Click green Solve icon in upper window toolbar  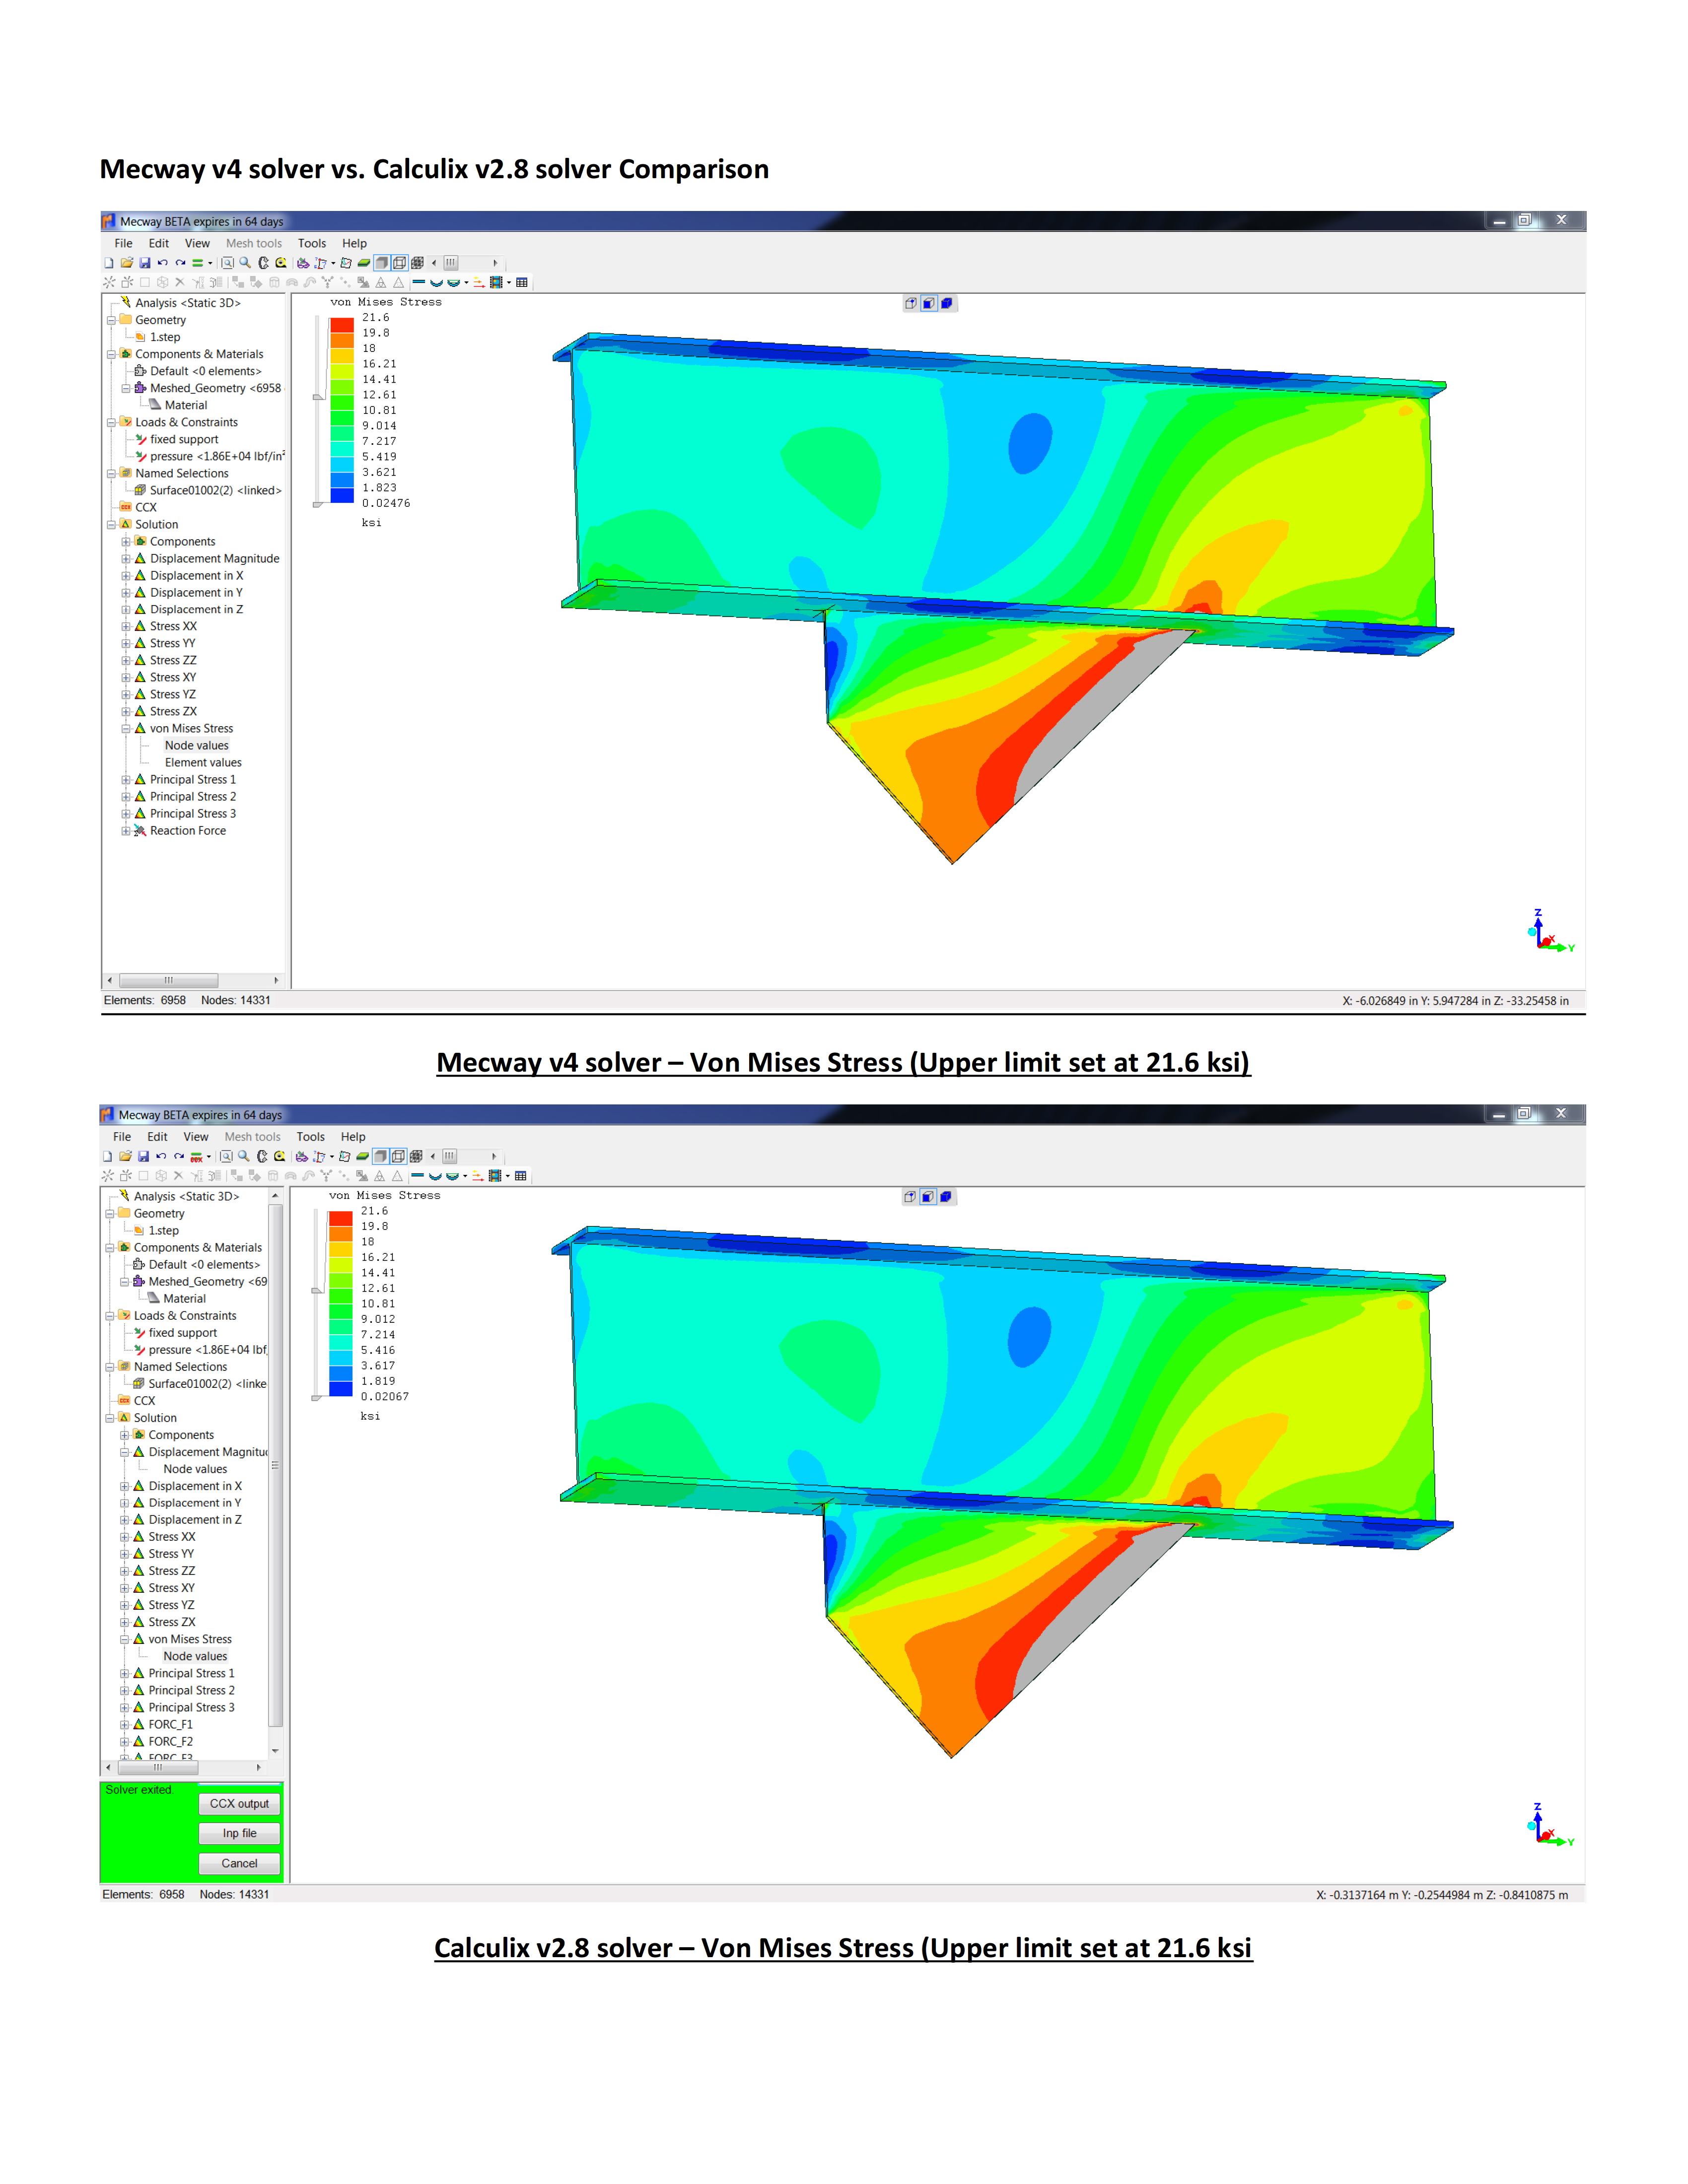197,263
